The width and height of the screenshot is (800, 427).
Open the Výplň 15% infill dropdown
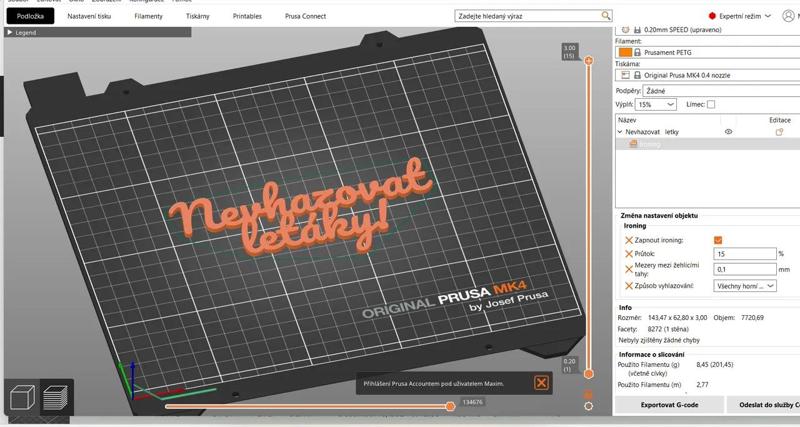(656, 104)
